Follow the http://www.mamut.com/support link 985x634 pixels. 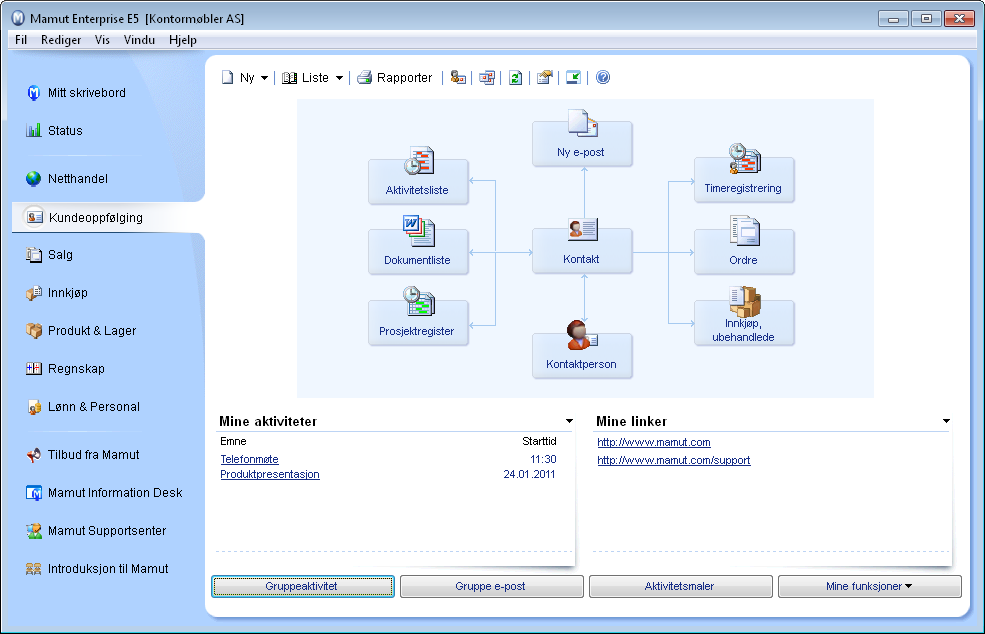(673, 460)
